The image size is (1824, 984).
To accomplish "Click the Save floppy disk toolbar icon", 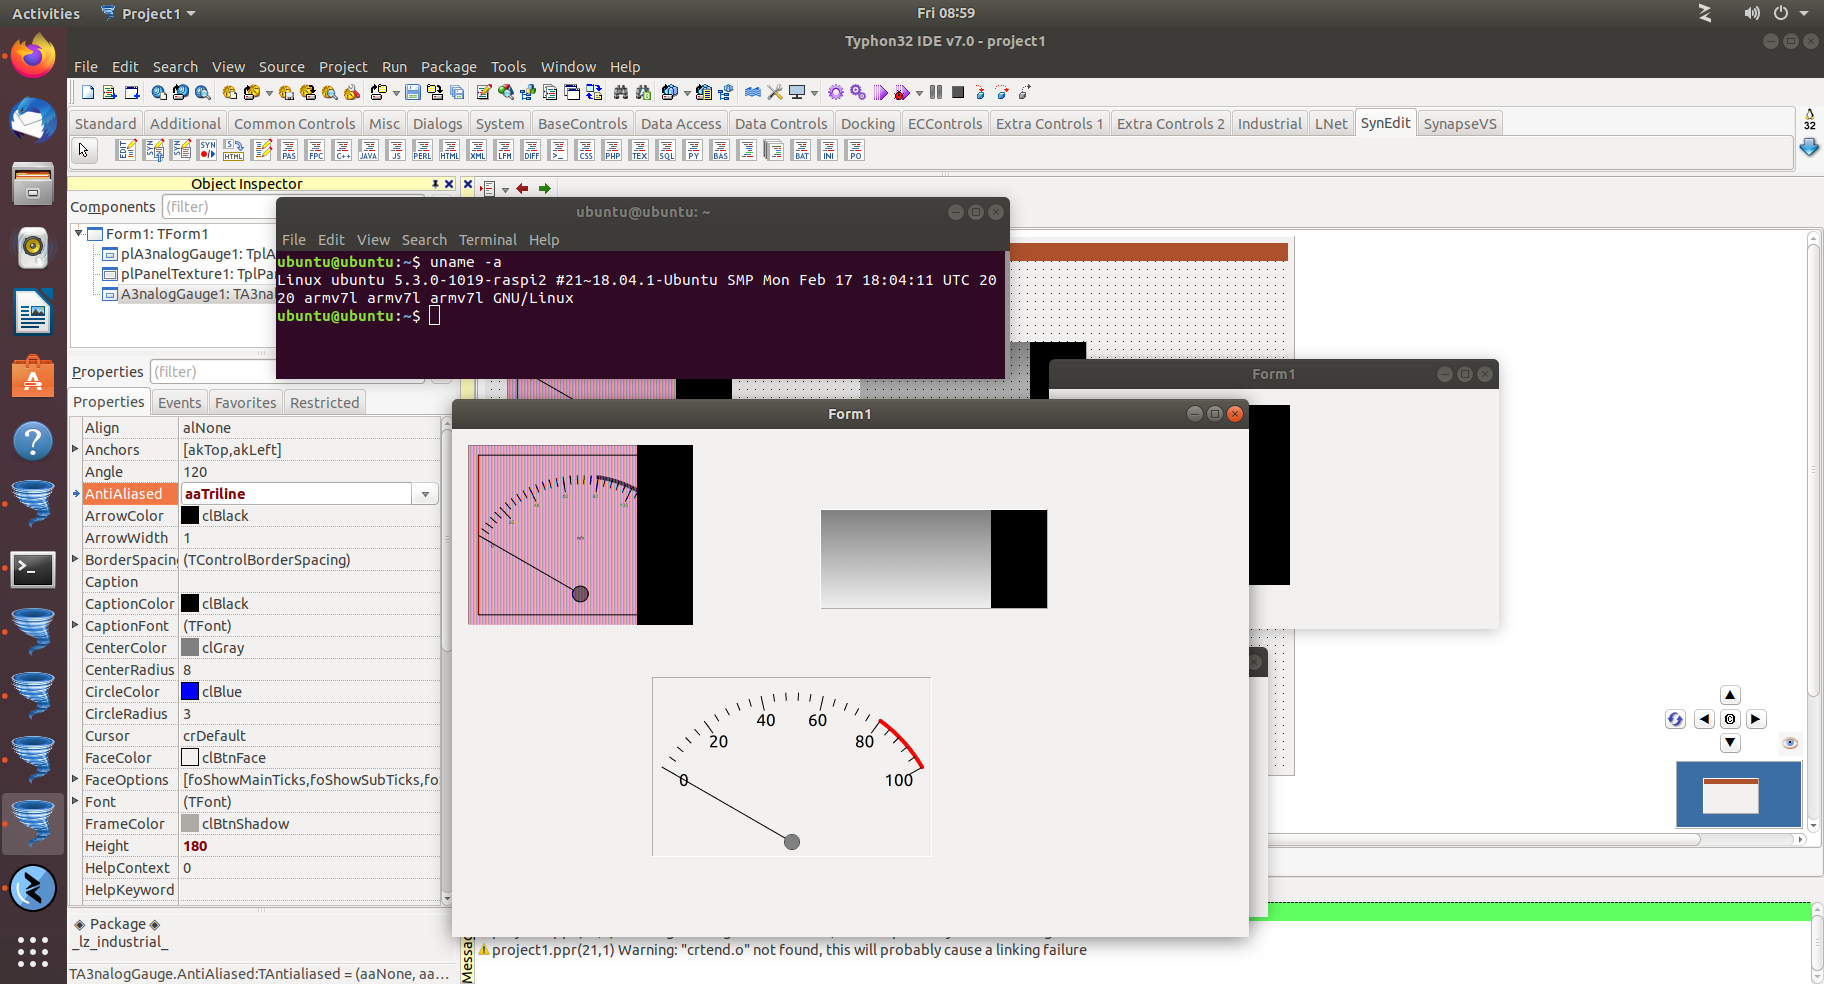I will 412,93.
